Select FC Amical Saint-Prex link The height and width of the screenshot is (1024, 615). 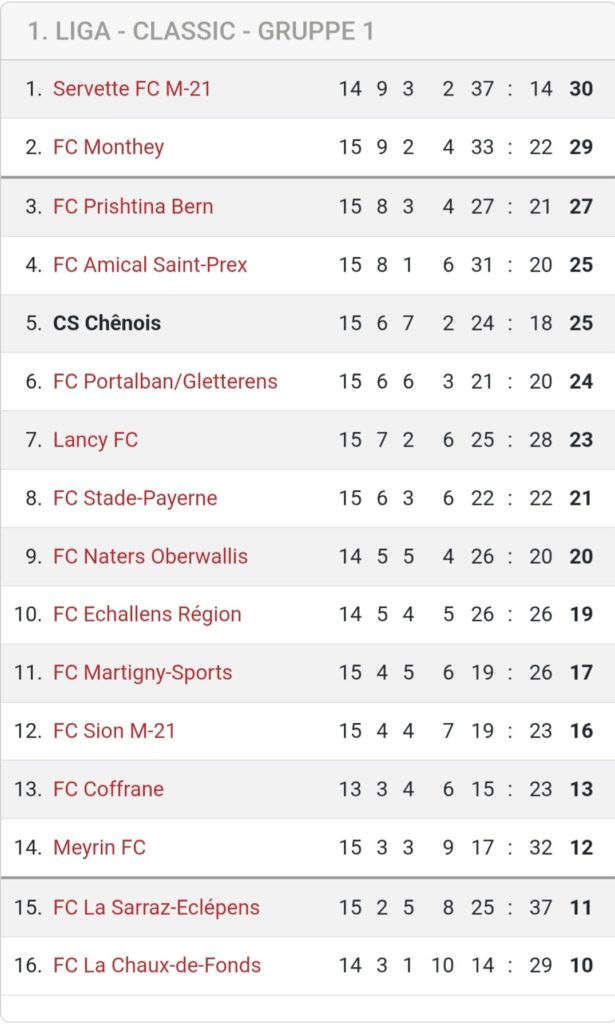149,265
